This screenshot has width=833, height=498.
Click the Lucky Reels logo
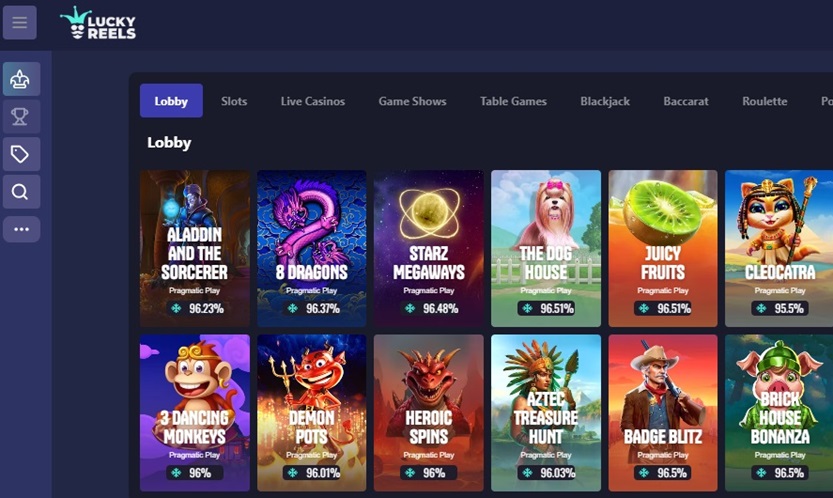coord(98,23)
